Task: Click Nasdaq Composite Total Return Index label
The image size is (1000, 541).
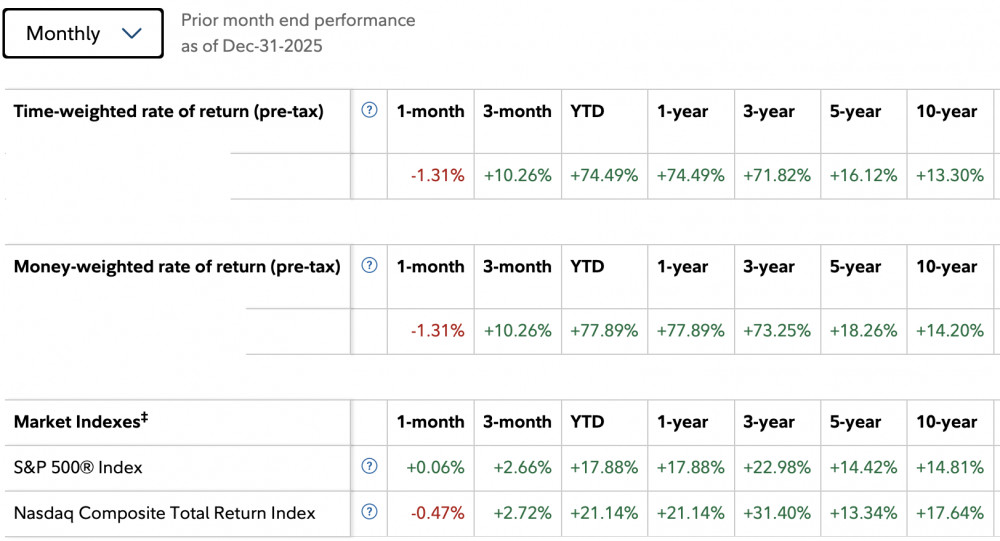Action: pos(164,513)
